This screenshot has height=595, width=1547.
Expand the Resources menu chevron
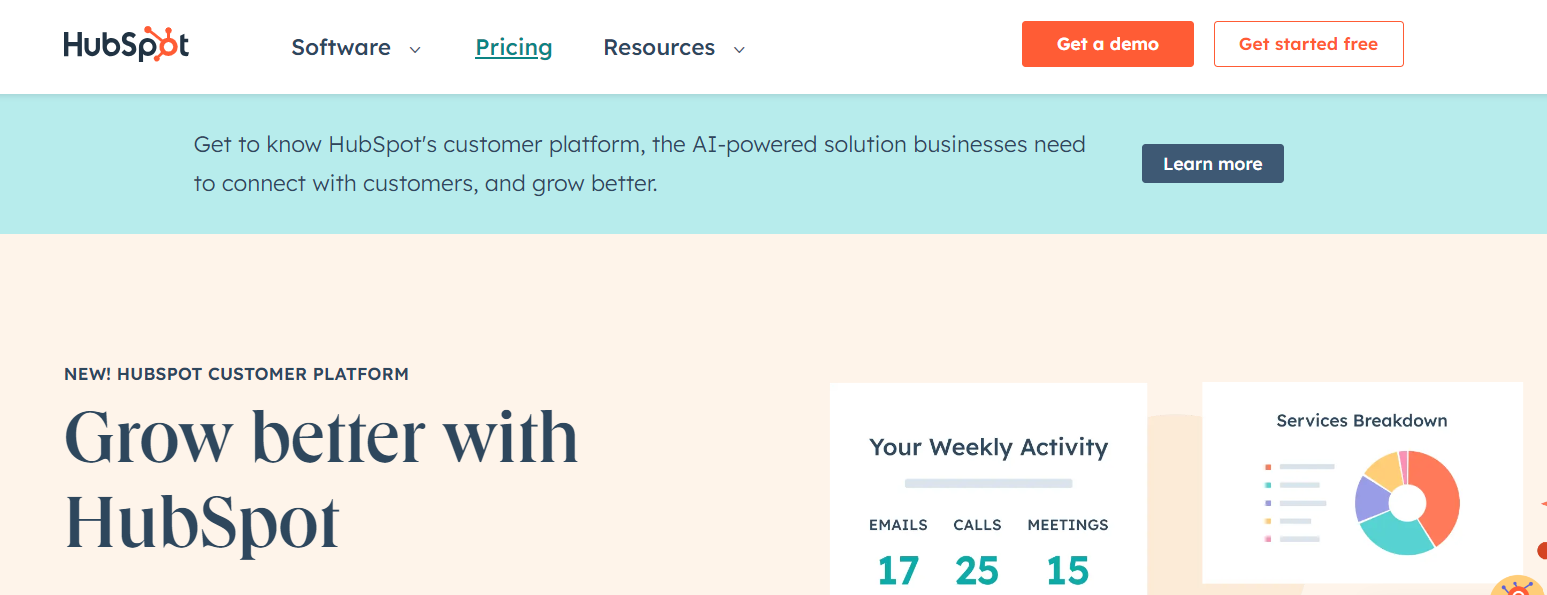point(739,49)
